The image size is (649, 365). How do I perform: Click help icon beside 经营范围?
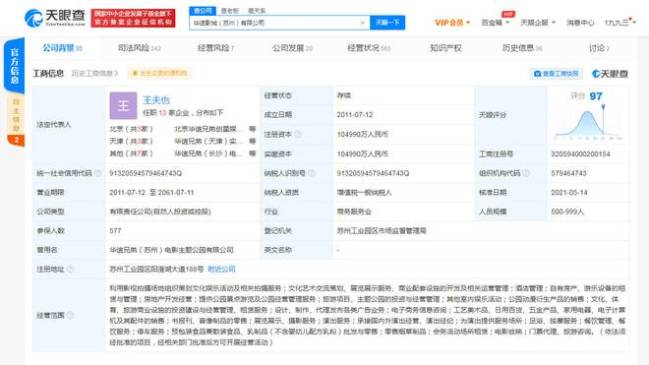(x=70, y=315)
